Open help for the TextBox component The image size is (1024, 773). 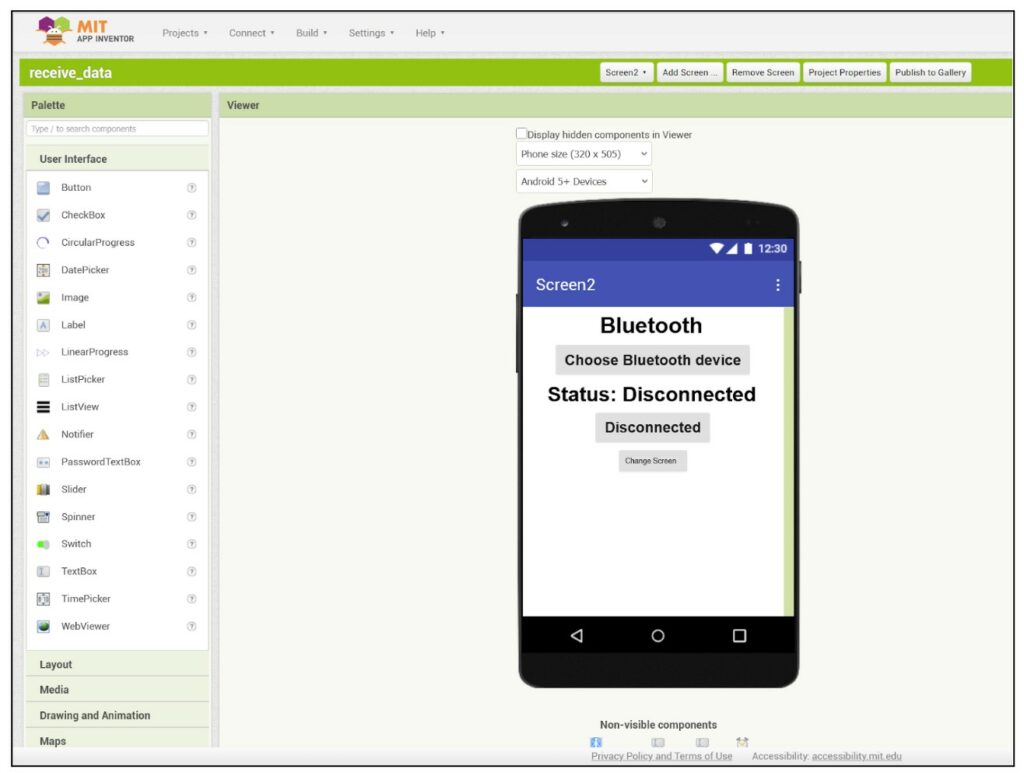[x=191, y=571]
